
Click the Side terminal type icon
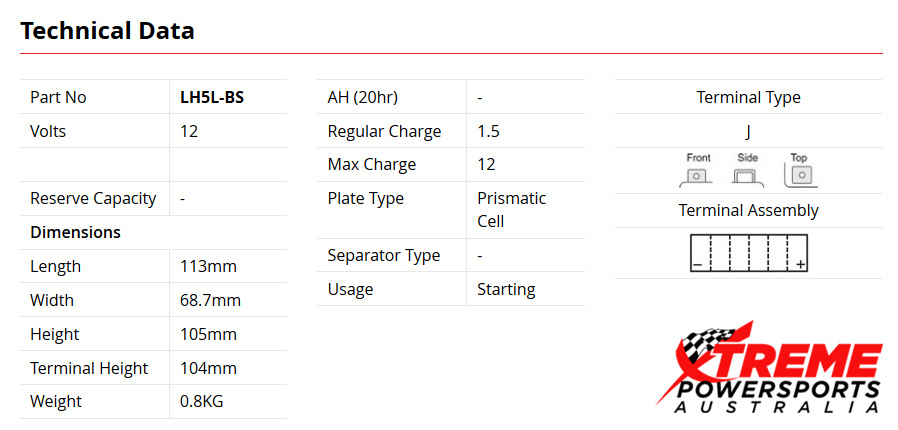pos(747,171)
